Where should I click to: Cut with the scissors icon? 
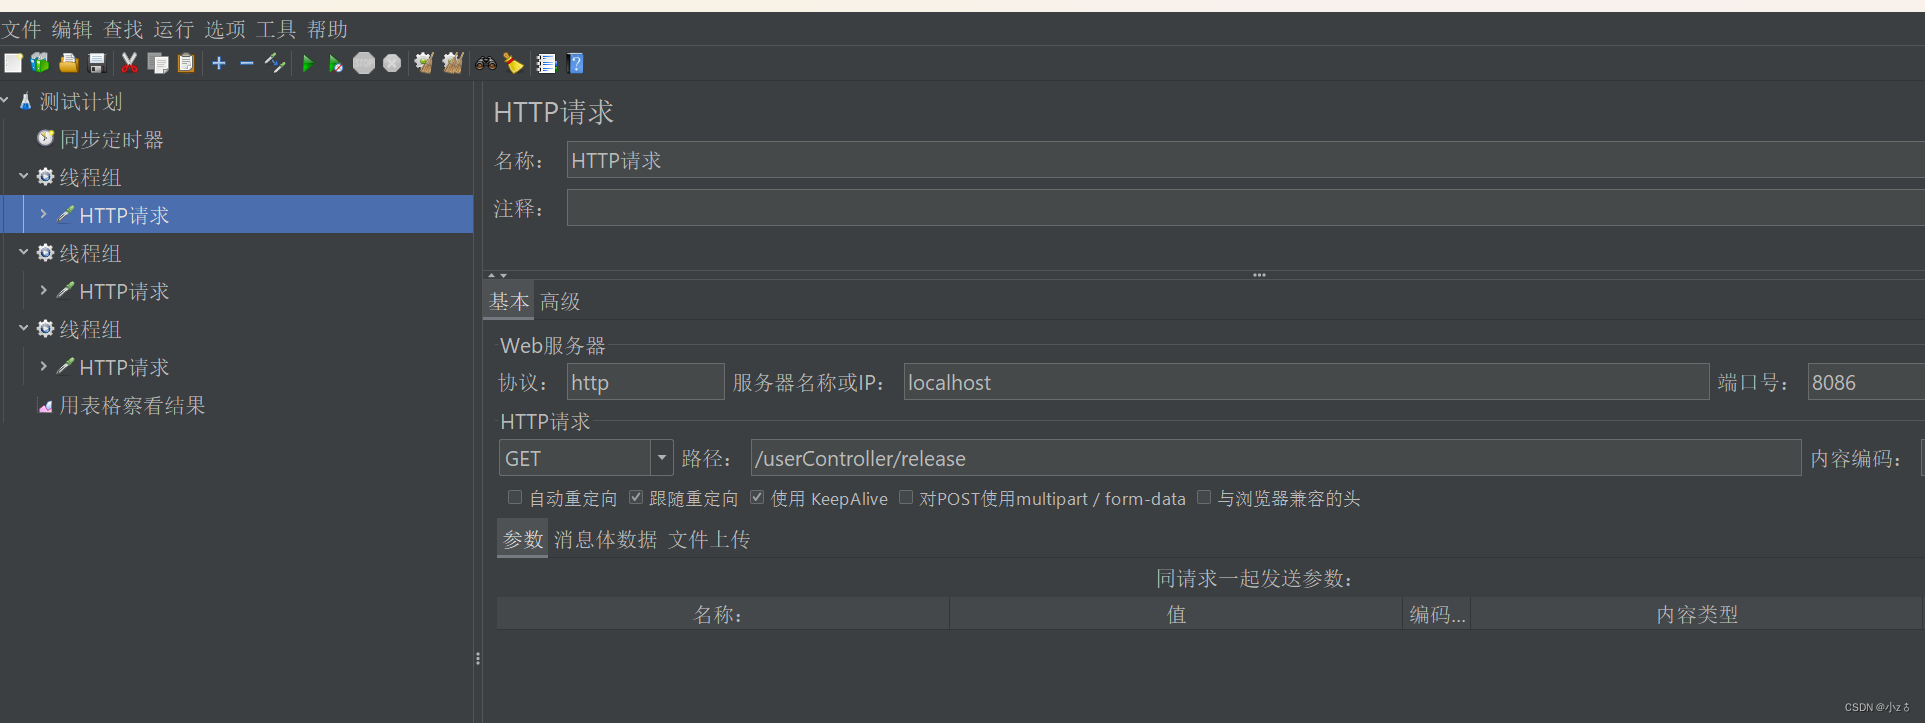[x=129, y=63]
